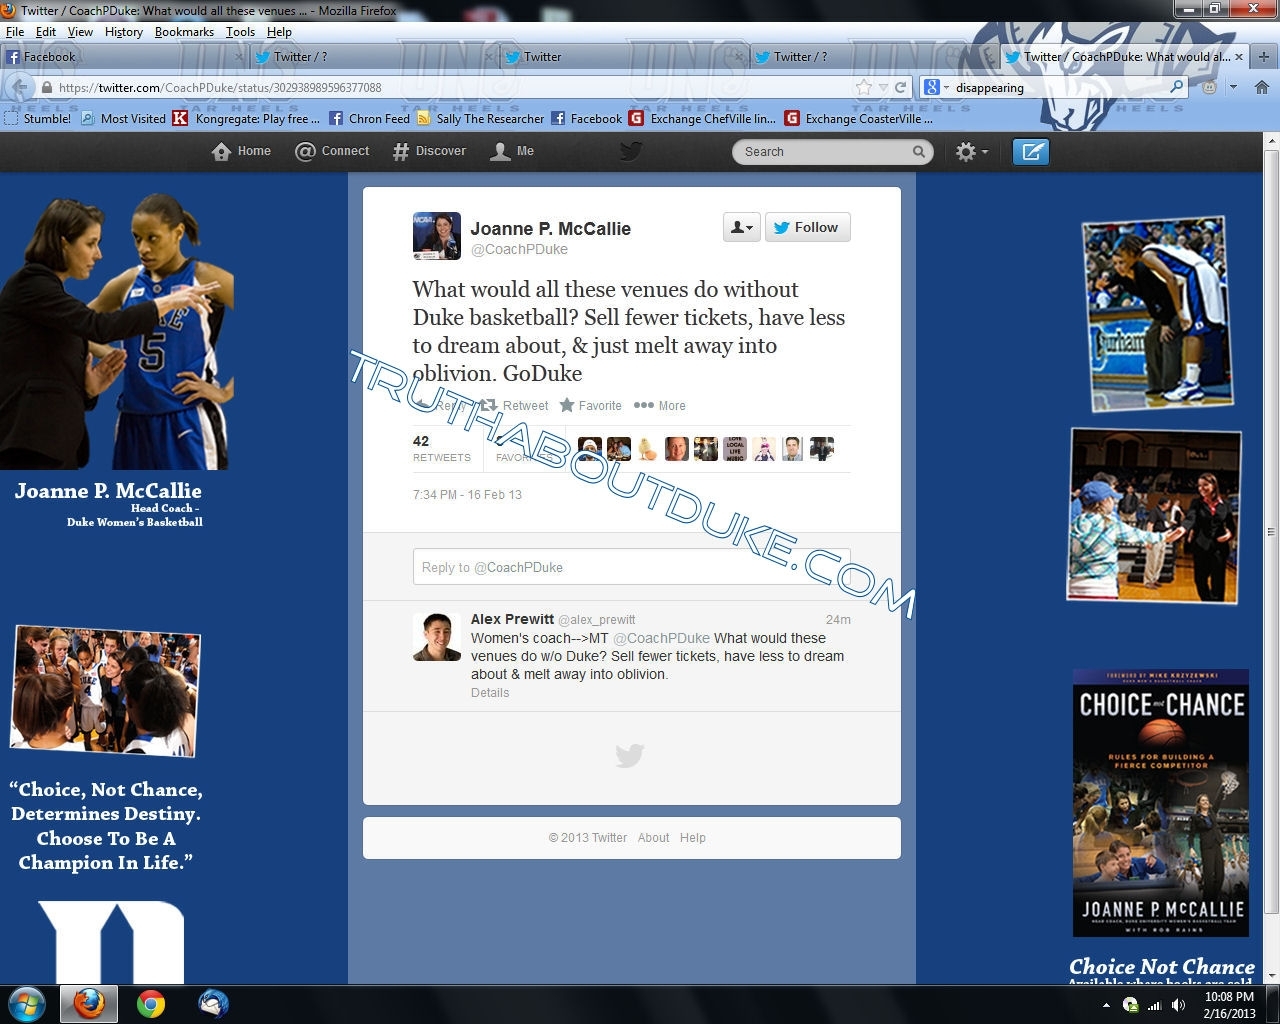This screenshot has height=1024, width=1280.
Task: Compose a new tweet
Action: pyautogui.click(x=1031, y=152)
